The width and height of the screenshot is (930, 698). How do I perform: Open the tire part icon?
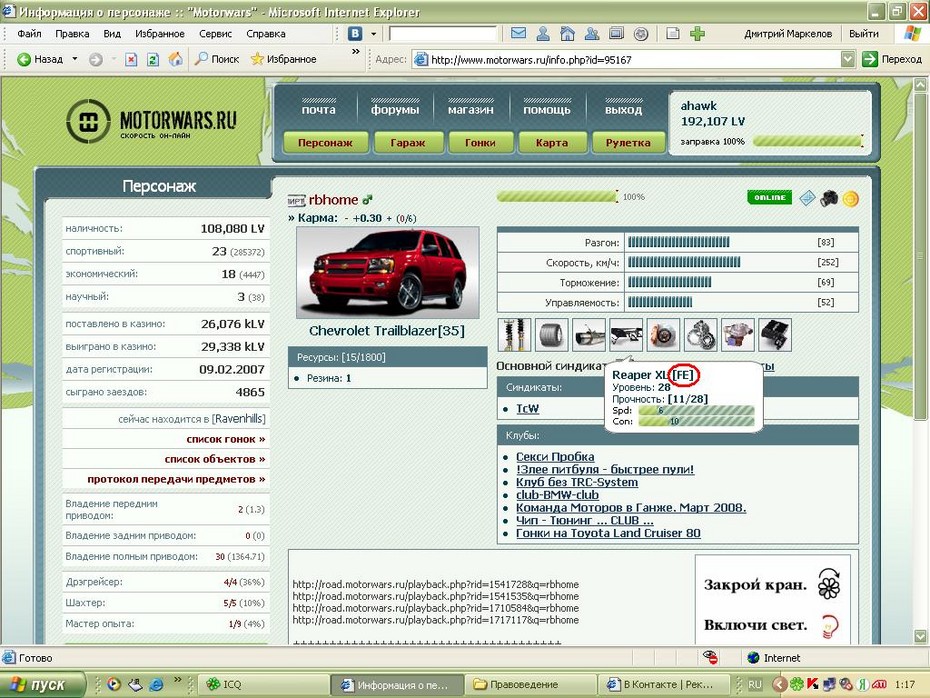(552, 334)
